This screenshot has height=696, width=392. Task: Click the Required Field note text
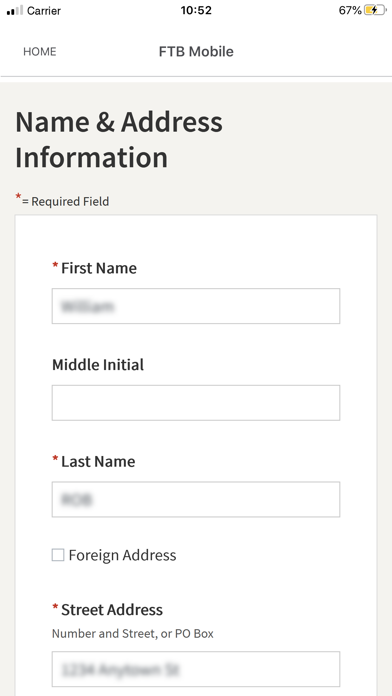(x=63, y=201)
